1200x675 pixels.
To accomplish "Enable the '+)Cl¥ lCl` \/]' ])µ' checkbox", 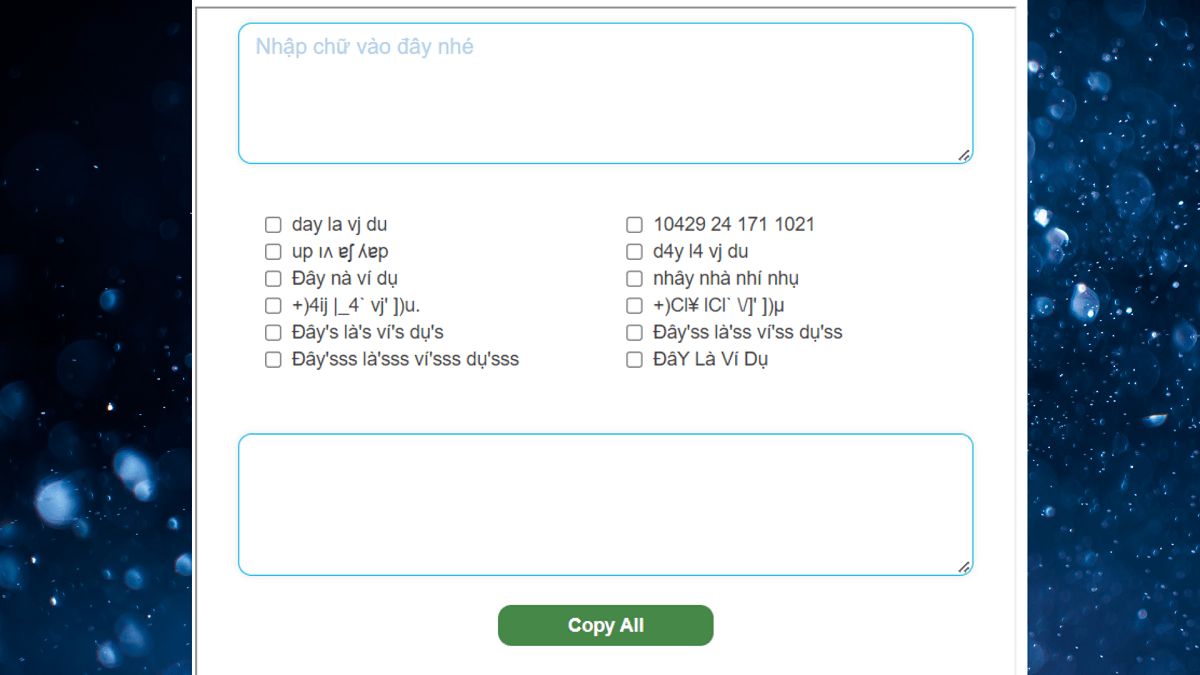I will click(634, 306).
